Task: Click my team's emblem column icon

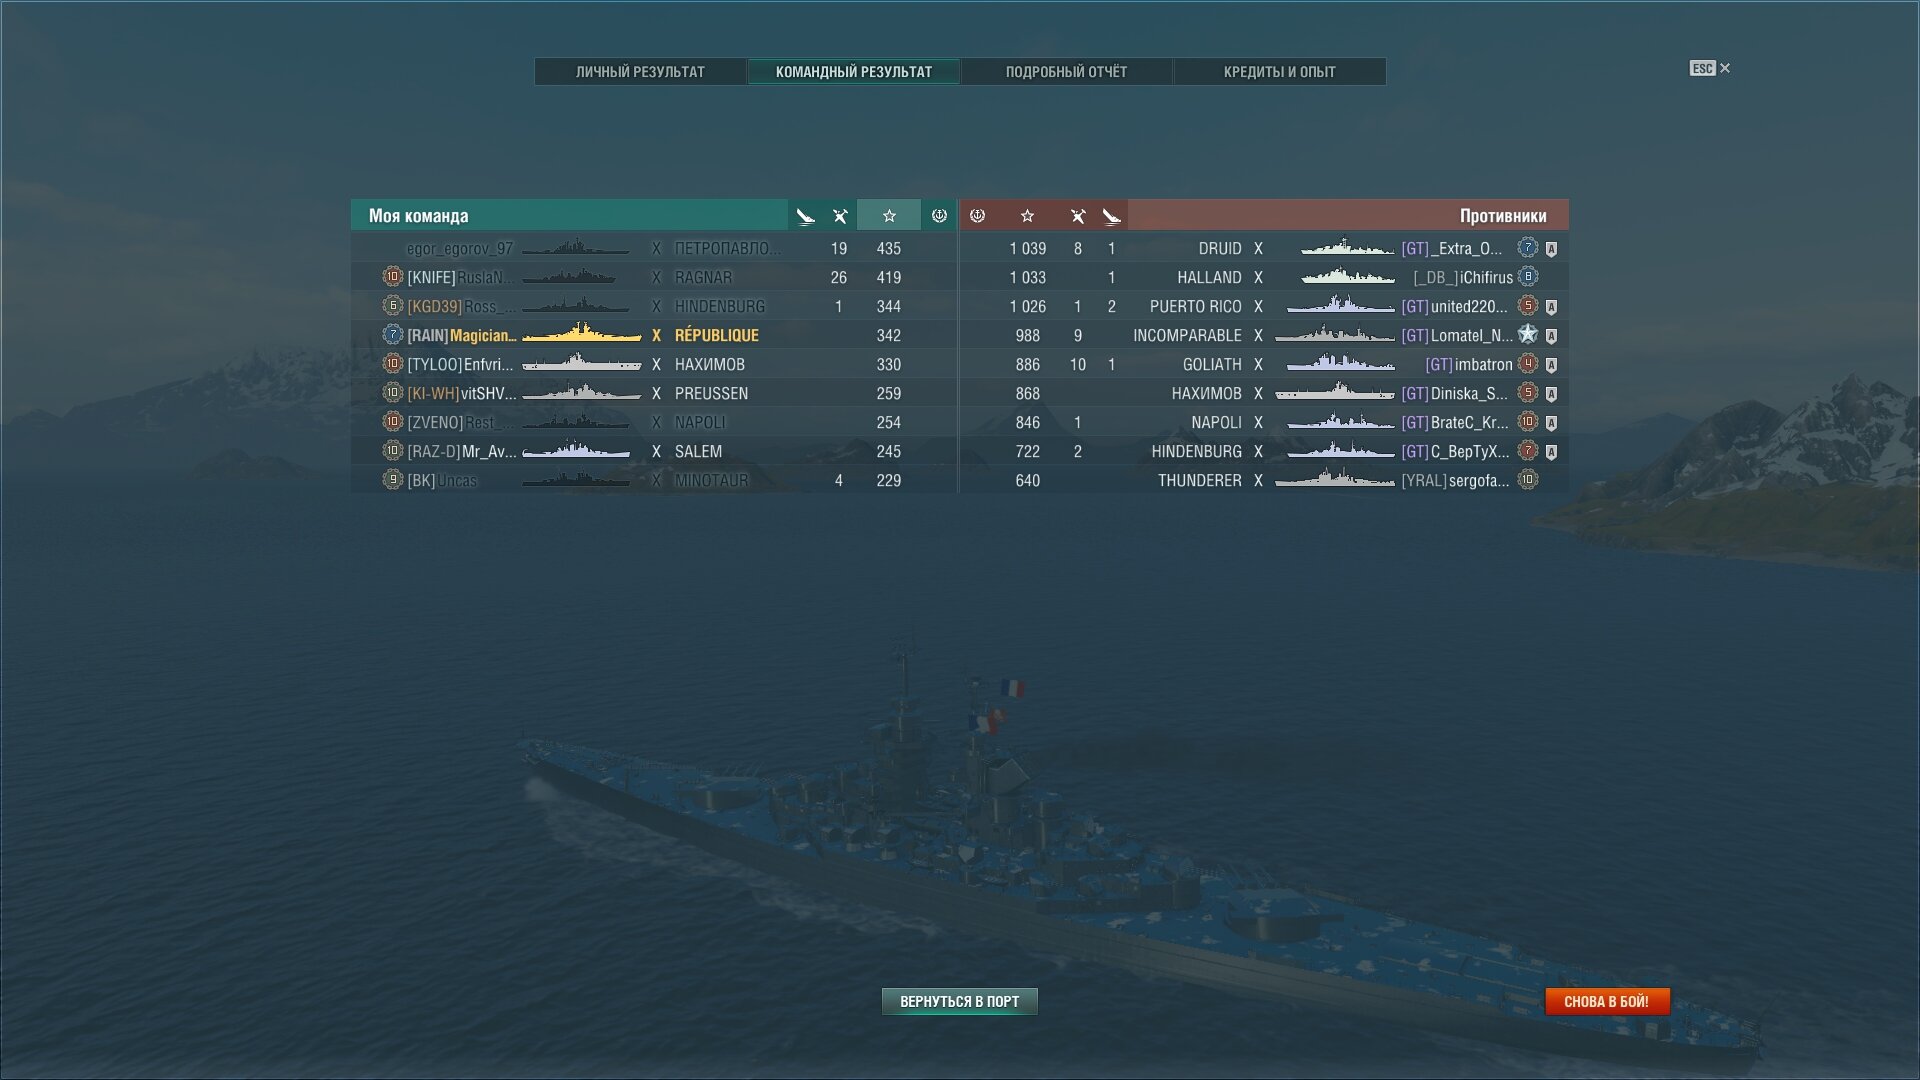Action: (939, 216)
